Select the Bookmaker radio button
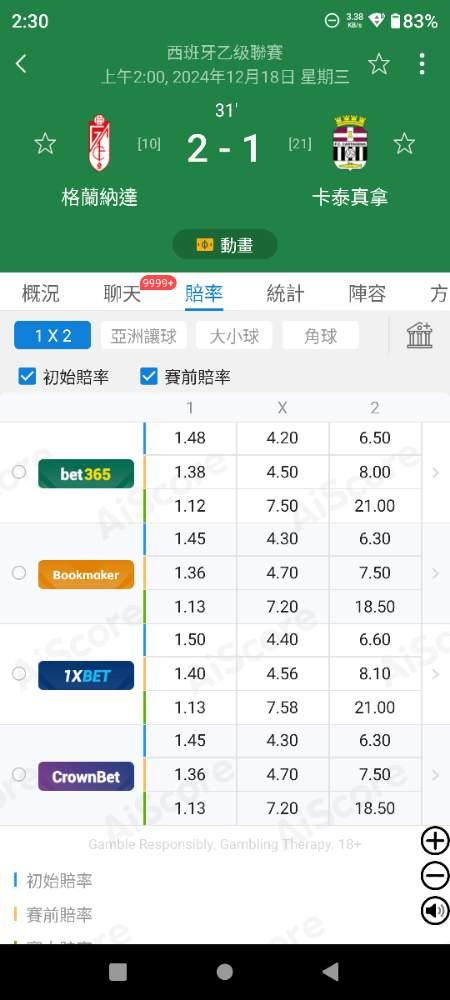Screen dimensions: 450x1000 [x=19, y=573]
